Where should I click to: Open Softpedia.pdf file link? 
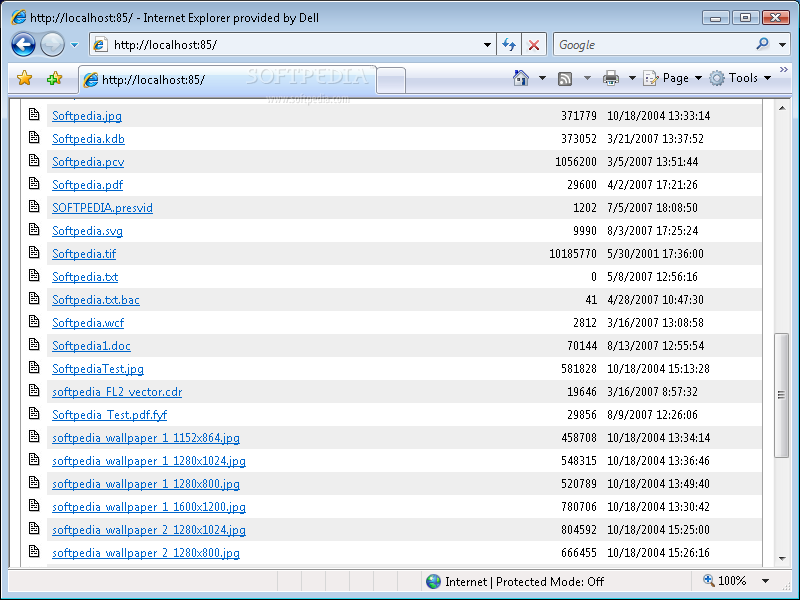[87, 185]
